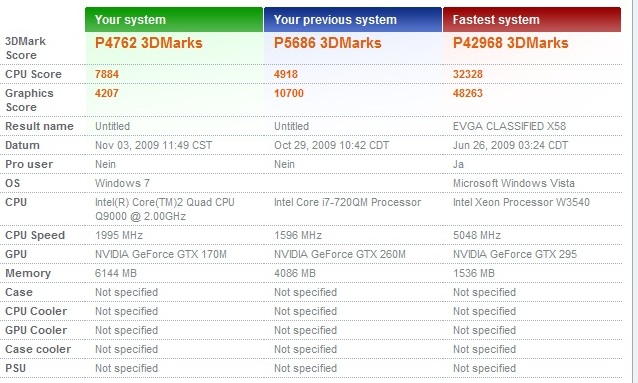Click the Windows 7 OS value

click(x=122, y=183)
